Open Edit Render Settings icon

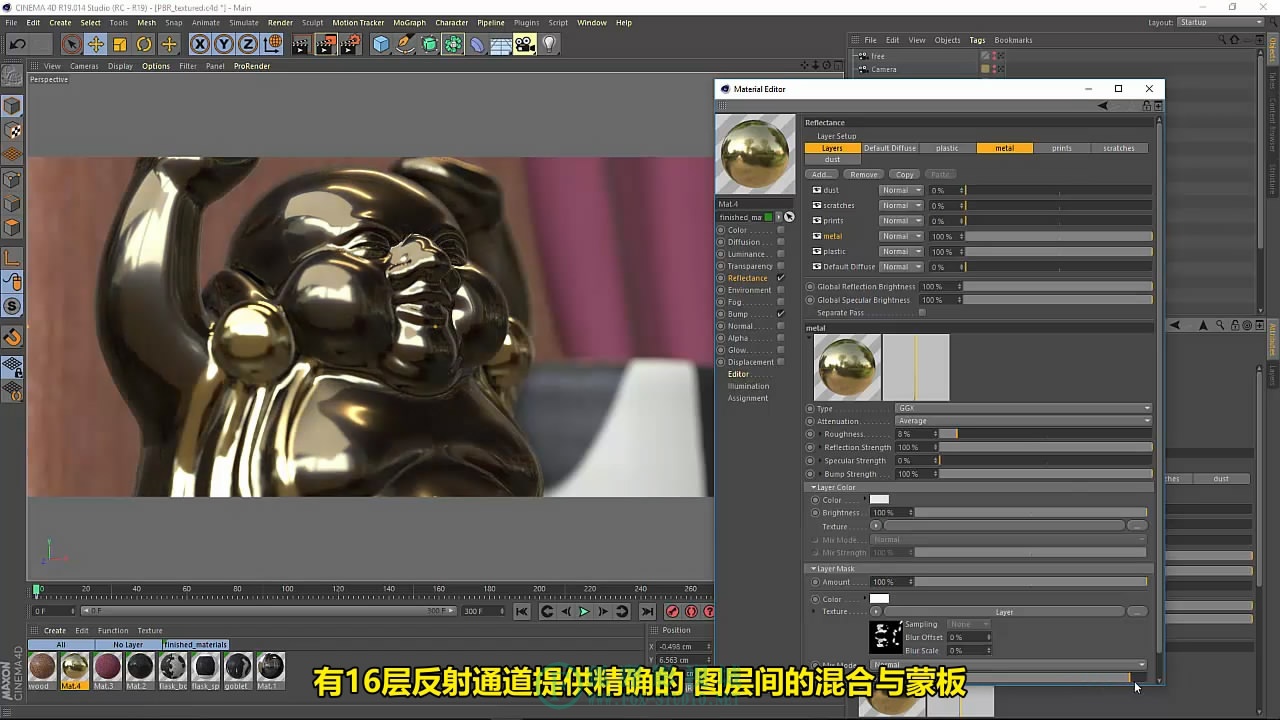350,44
